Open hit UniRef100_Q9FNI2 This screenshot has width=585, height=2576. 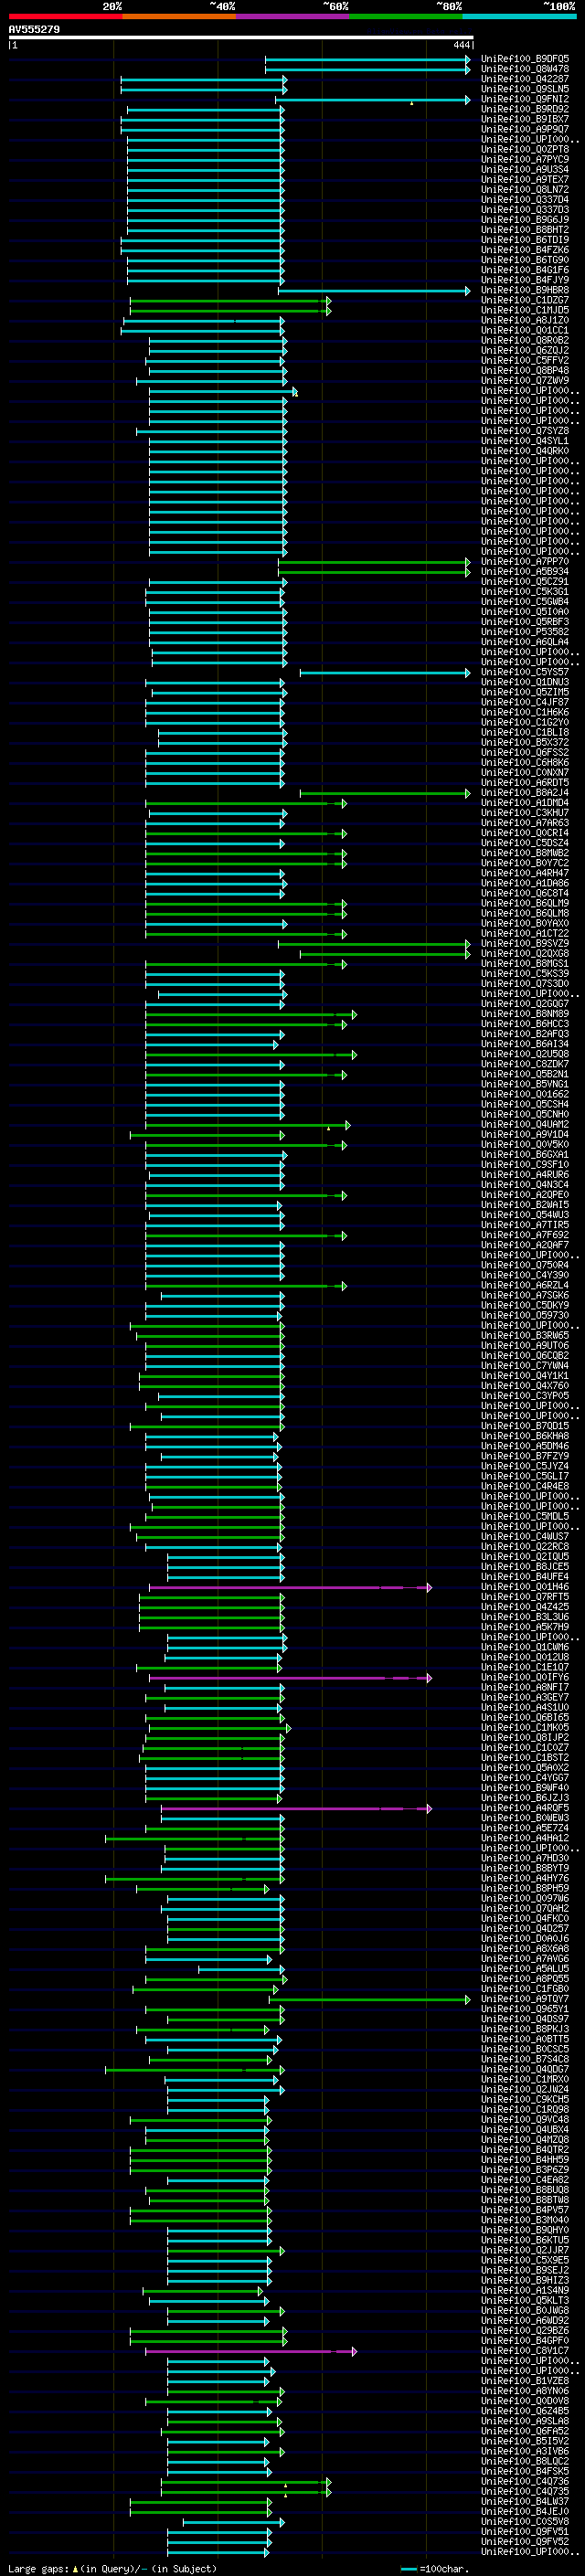click(525, 99)
